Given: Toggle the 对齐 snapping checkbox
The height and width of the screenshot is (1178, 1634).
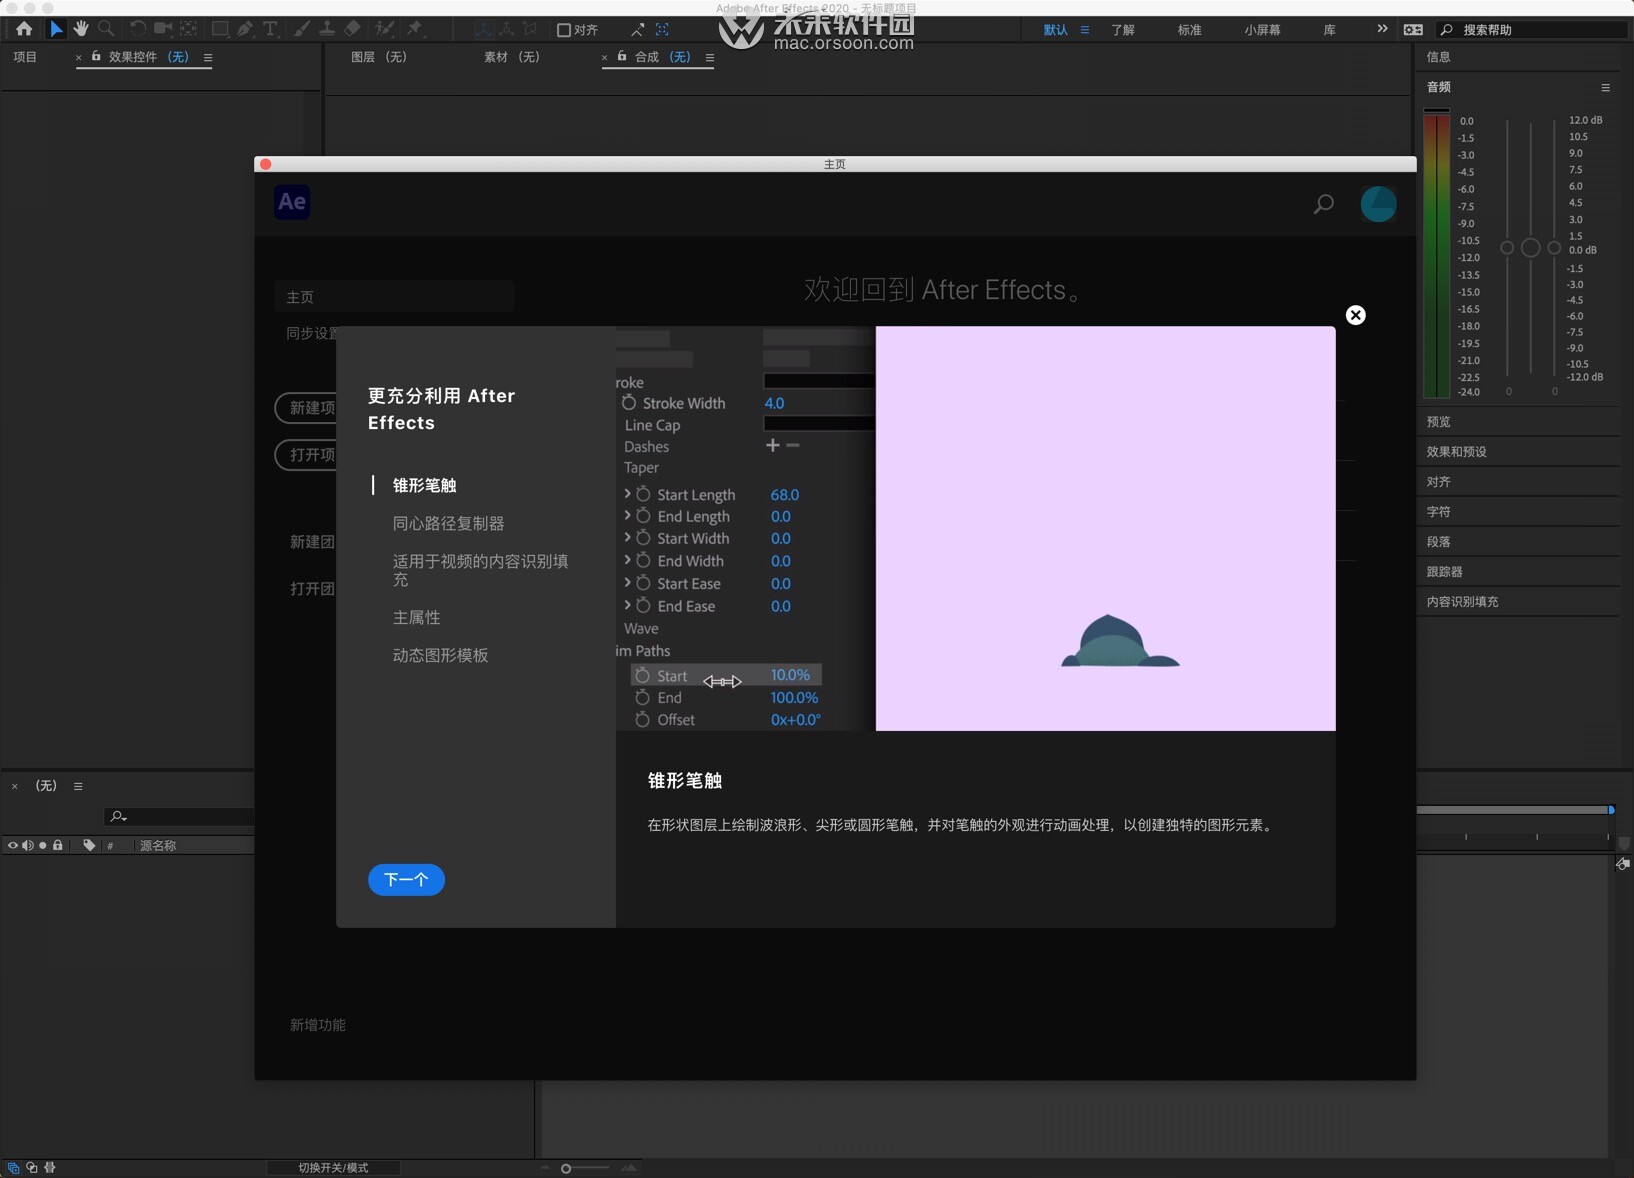Looking at the screenshot, I should (564, 30).
